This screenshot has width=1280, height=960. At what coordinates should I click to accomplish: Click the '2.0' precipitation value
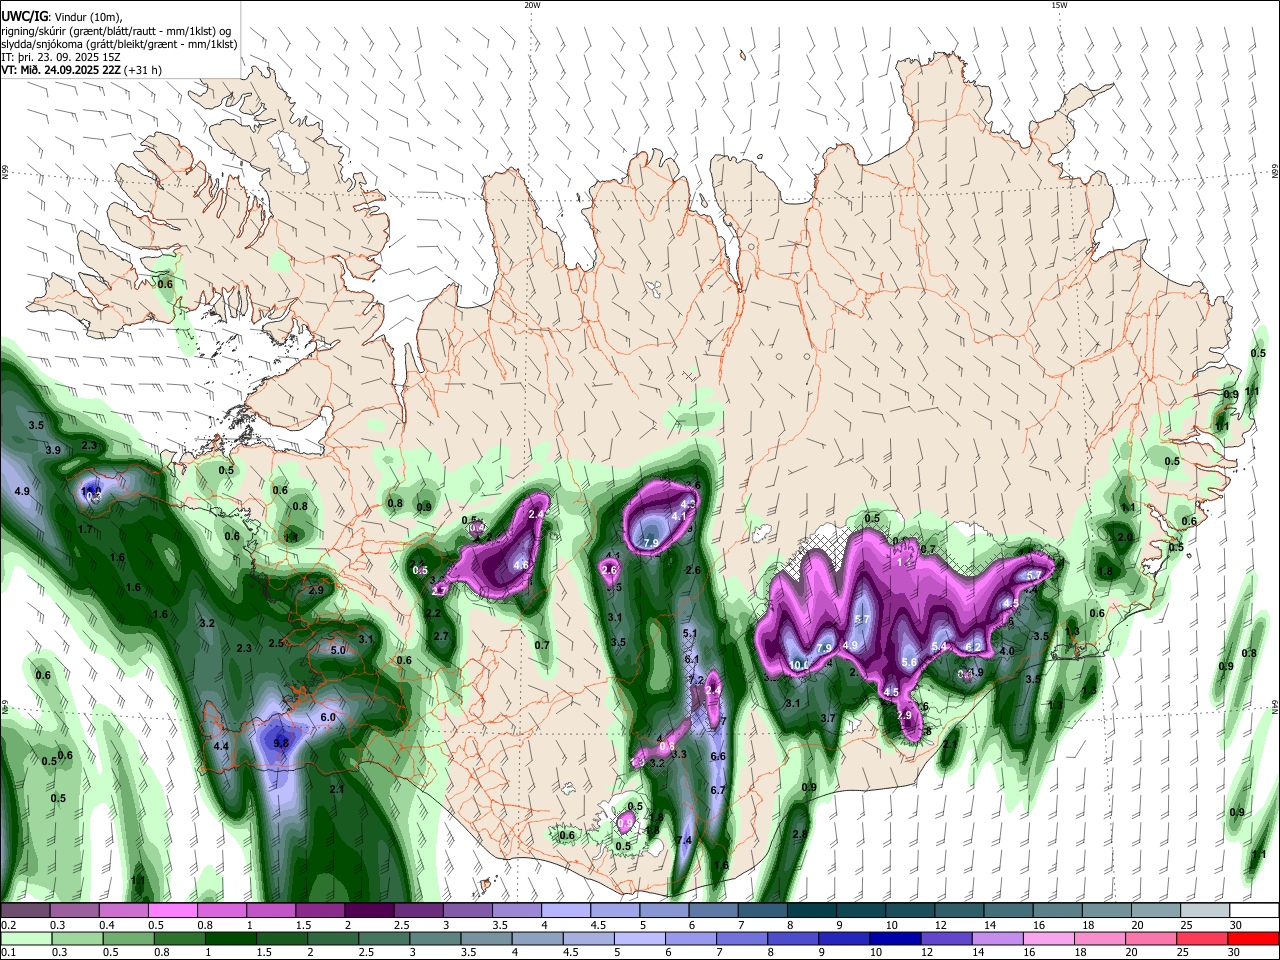click(x=1124, y=537)
